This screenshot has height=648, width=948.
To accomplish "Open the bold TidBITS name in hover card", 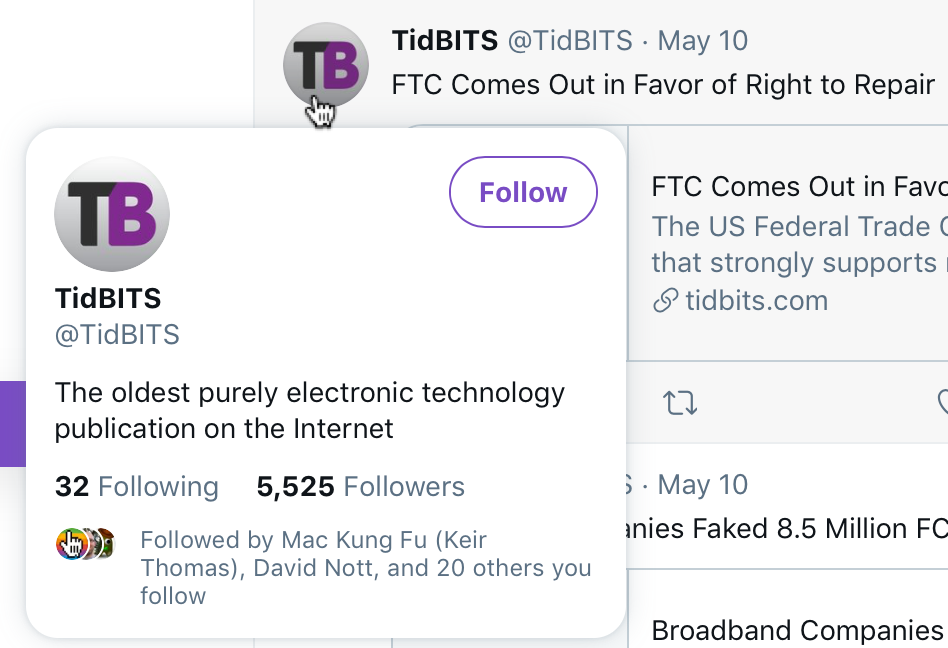I will pos(108,298).
